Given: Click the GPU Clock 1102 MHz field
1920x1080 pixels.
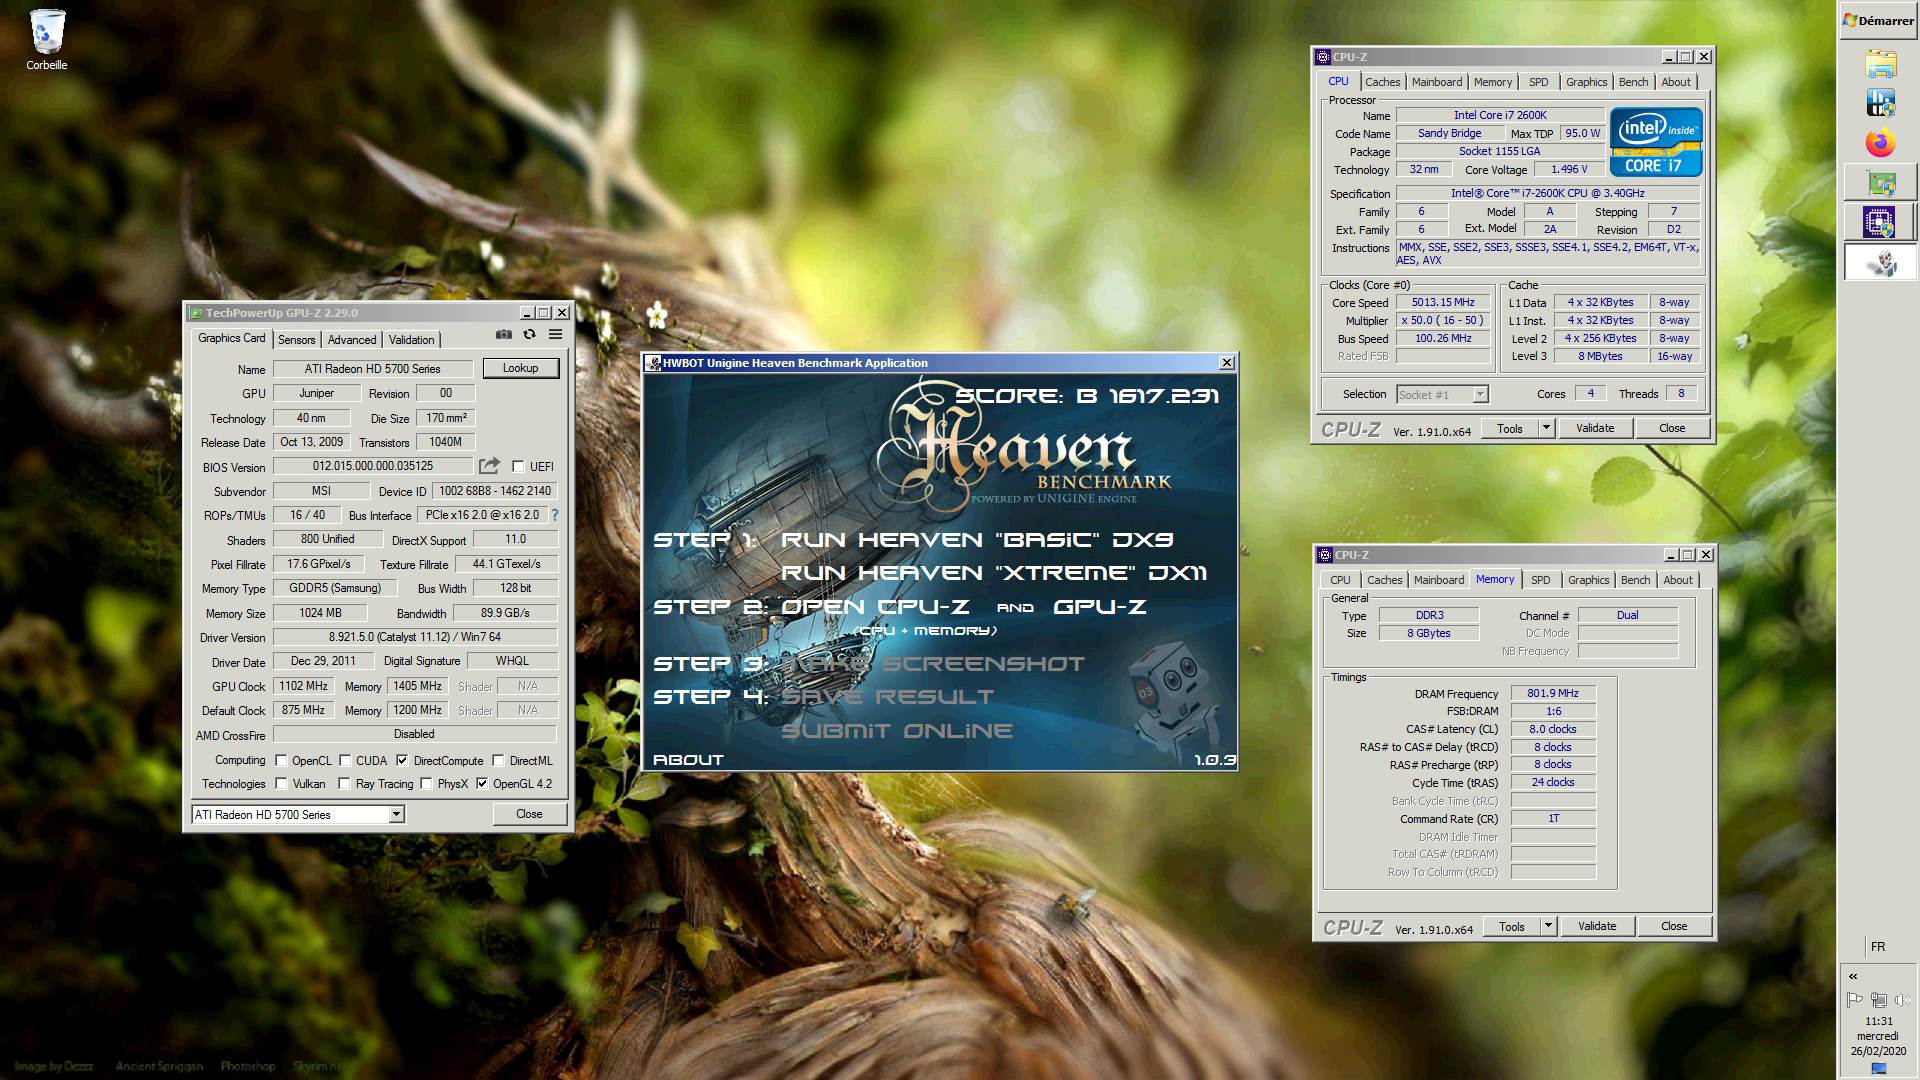Looking at the screenshot, I should (x=304, y=686).
